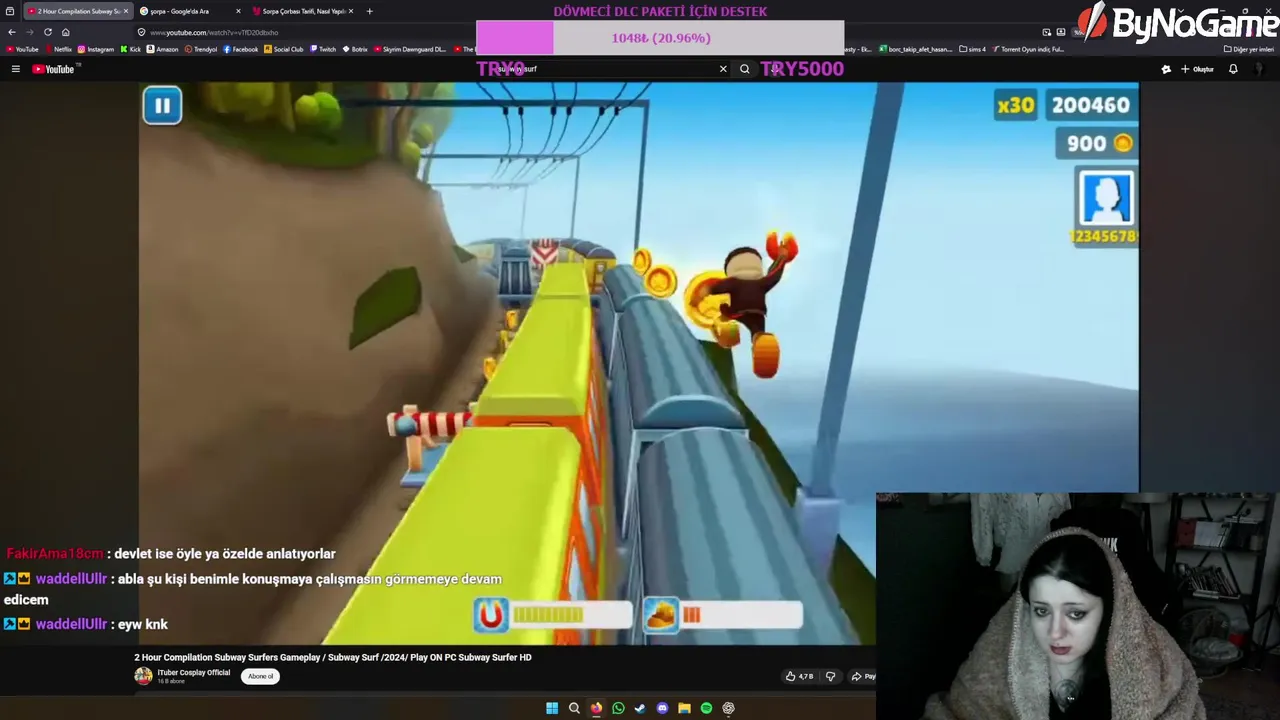Click the video title text
This screenshot has width=1280, height=720.
click(x=333, y=657)
